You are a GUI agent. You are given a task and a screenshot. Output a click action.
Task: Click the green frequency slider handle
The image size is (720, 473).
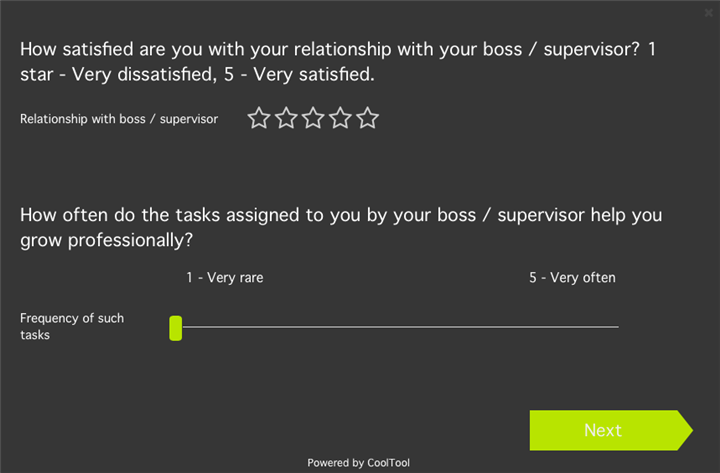(176, 328)
